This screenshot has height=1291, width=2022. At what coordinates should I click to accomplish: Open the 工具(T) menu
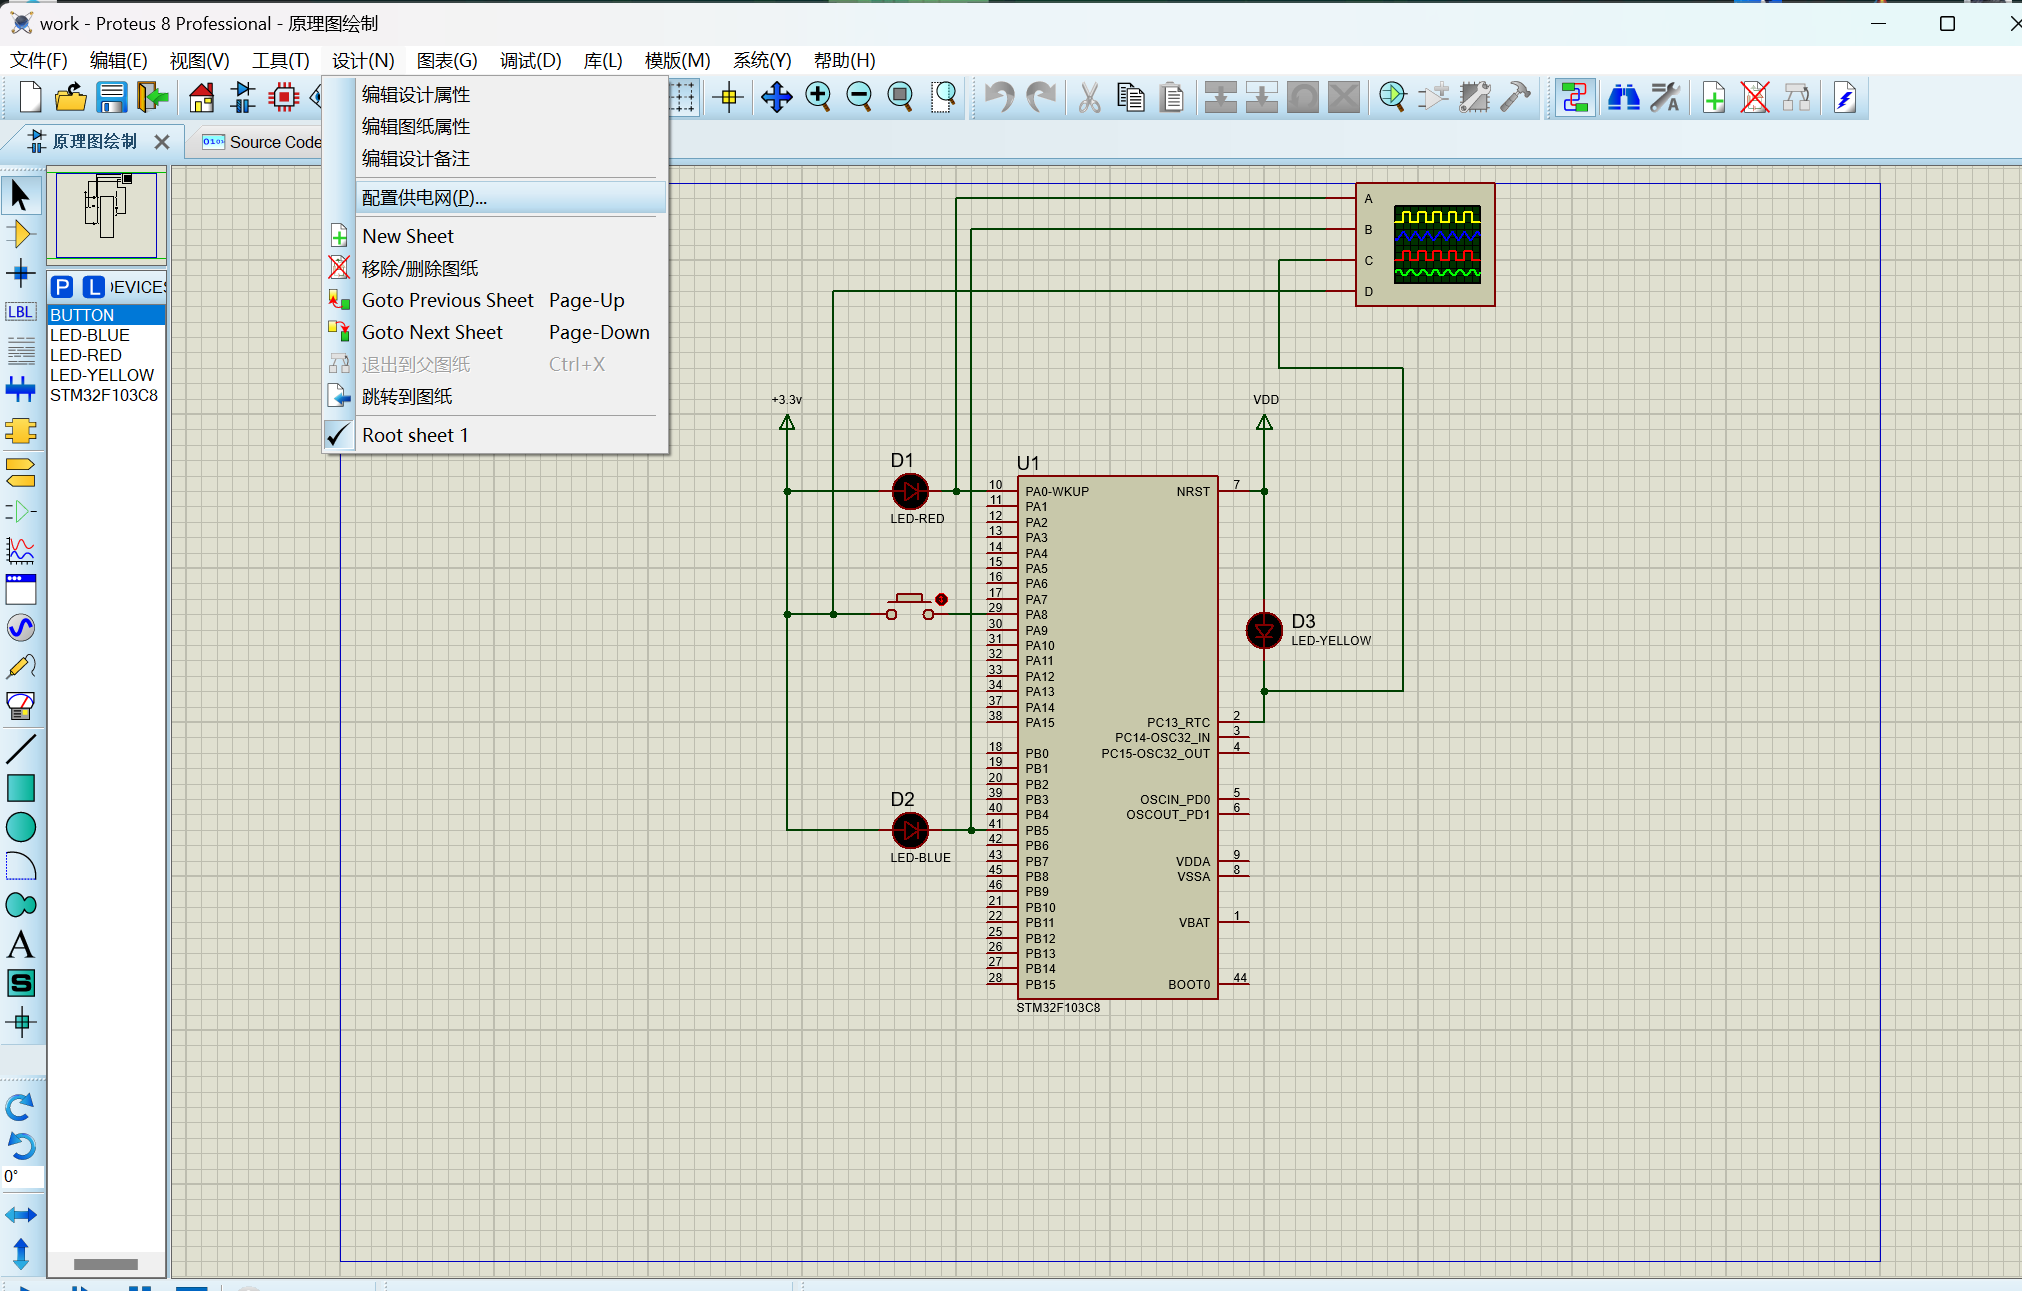coord(281,60)
